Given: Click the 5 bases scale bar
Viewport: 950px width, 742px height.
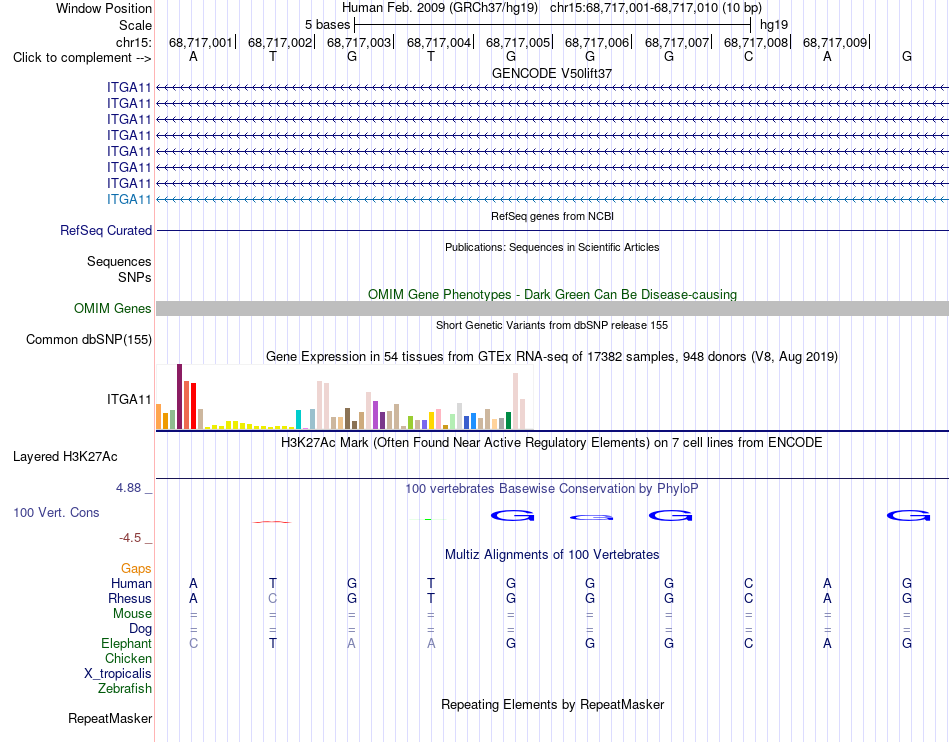Looking at the screenshot, I should pyautogui.click(x=553, y=25).
